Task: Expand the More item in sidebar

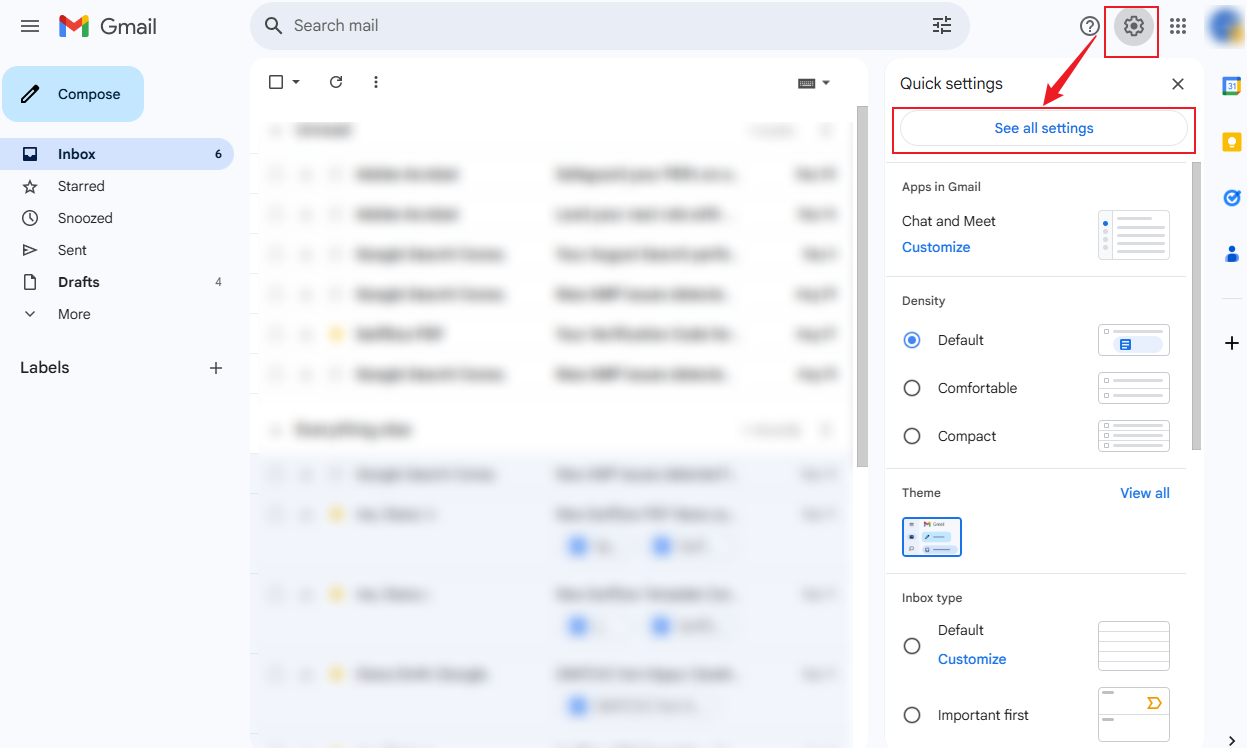Action: click(74, 314)
